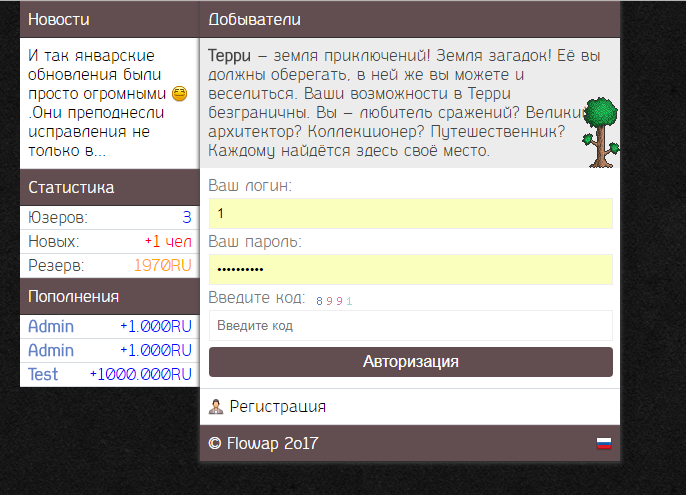Click the Russian flag icon in footer

pos(603,443)
